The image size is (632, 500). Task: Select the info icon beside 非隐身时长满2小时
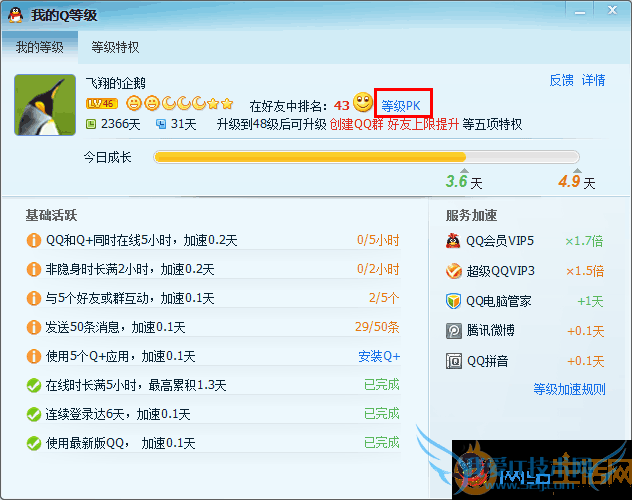tap(34, 269)
